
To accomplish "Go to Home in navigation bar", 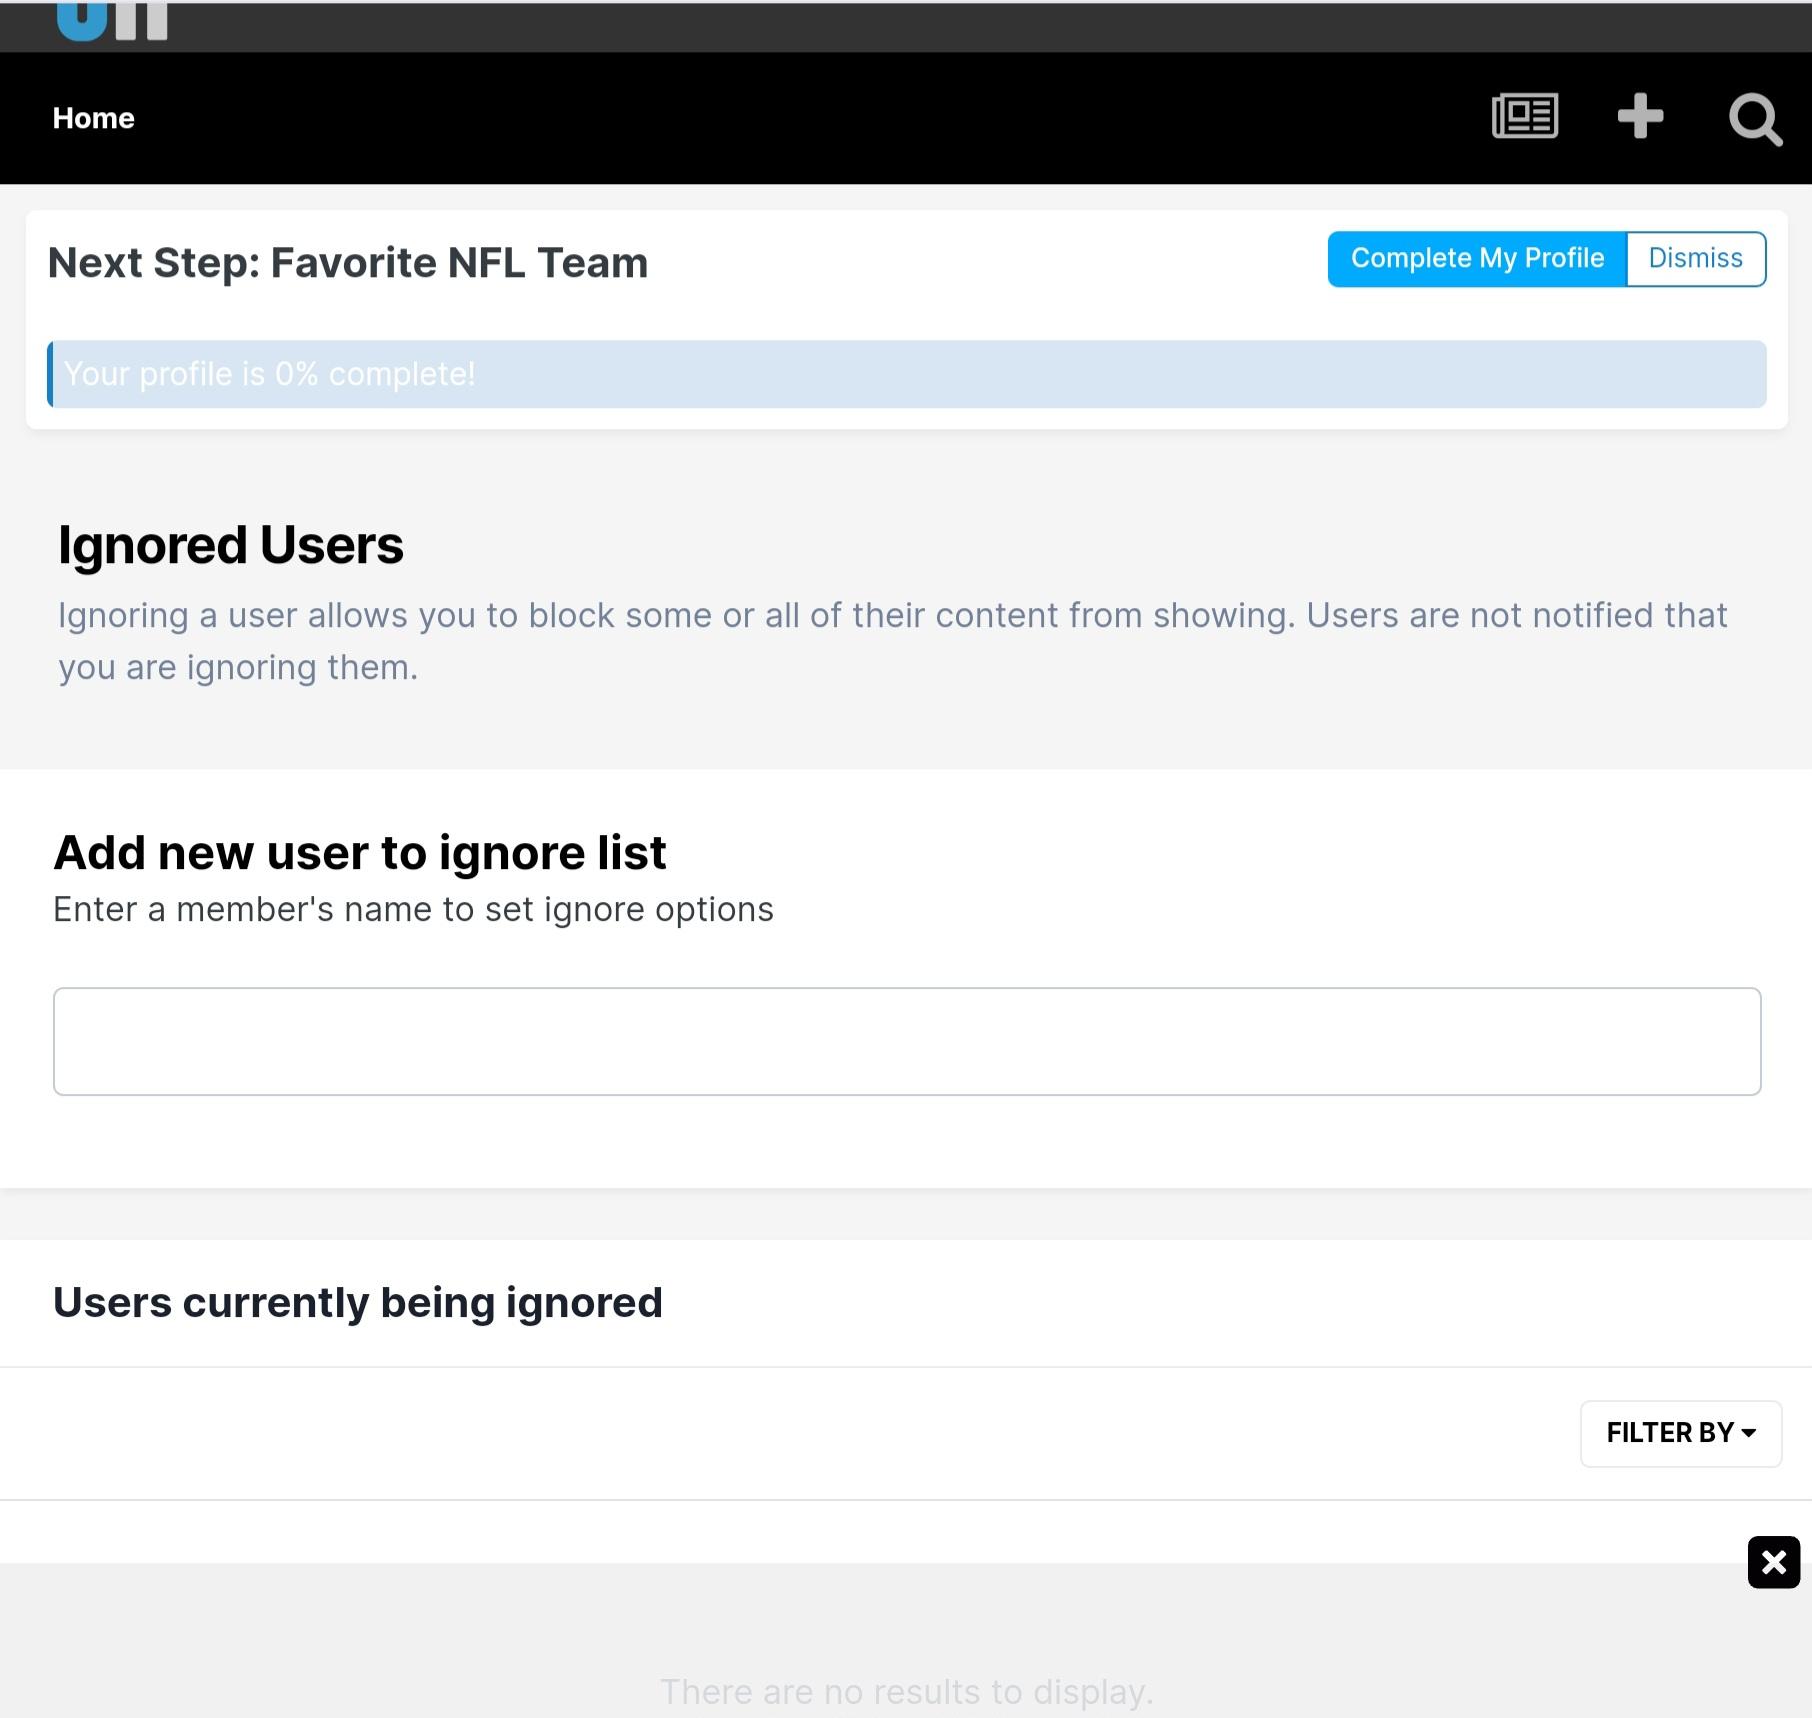I will coord(94,118).
